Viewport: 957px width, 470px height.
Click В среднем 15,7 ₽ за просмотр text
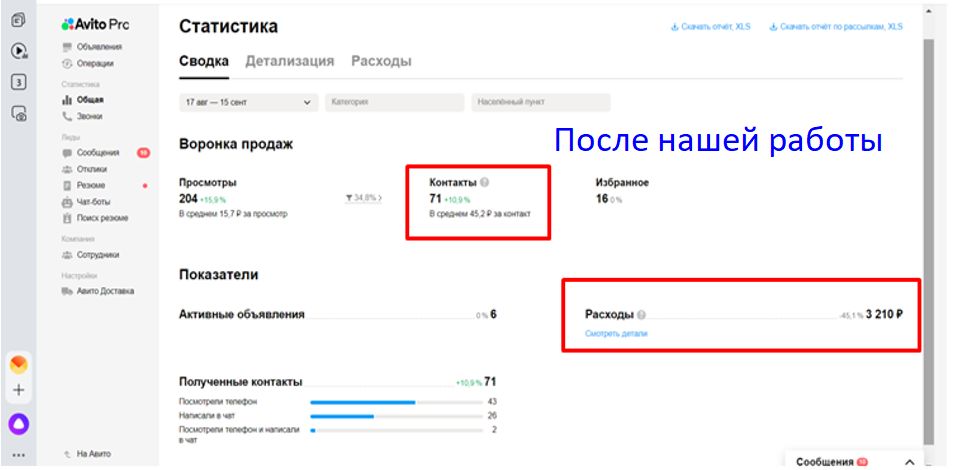[233, 214]
